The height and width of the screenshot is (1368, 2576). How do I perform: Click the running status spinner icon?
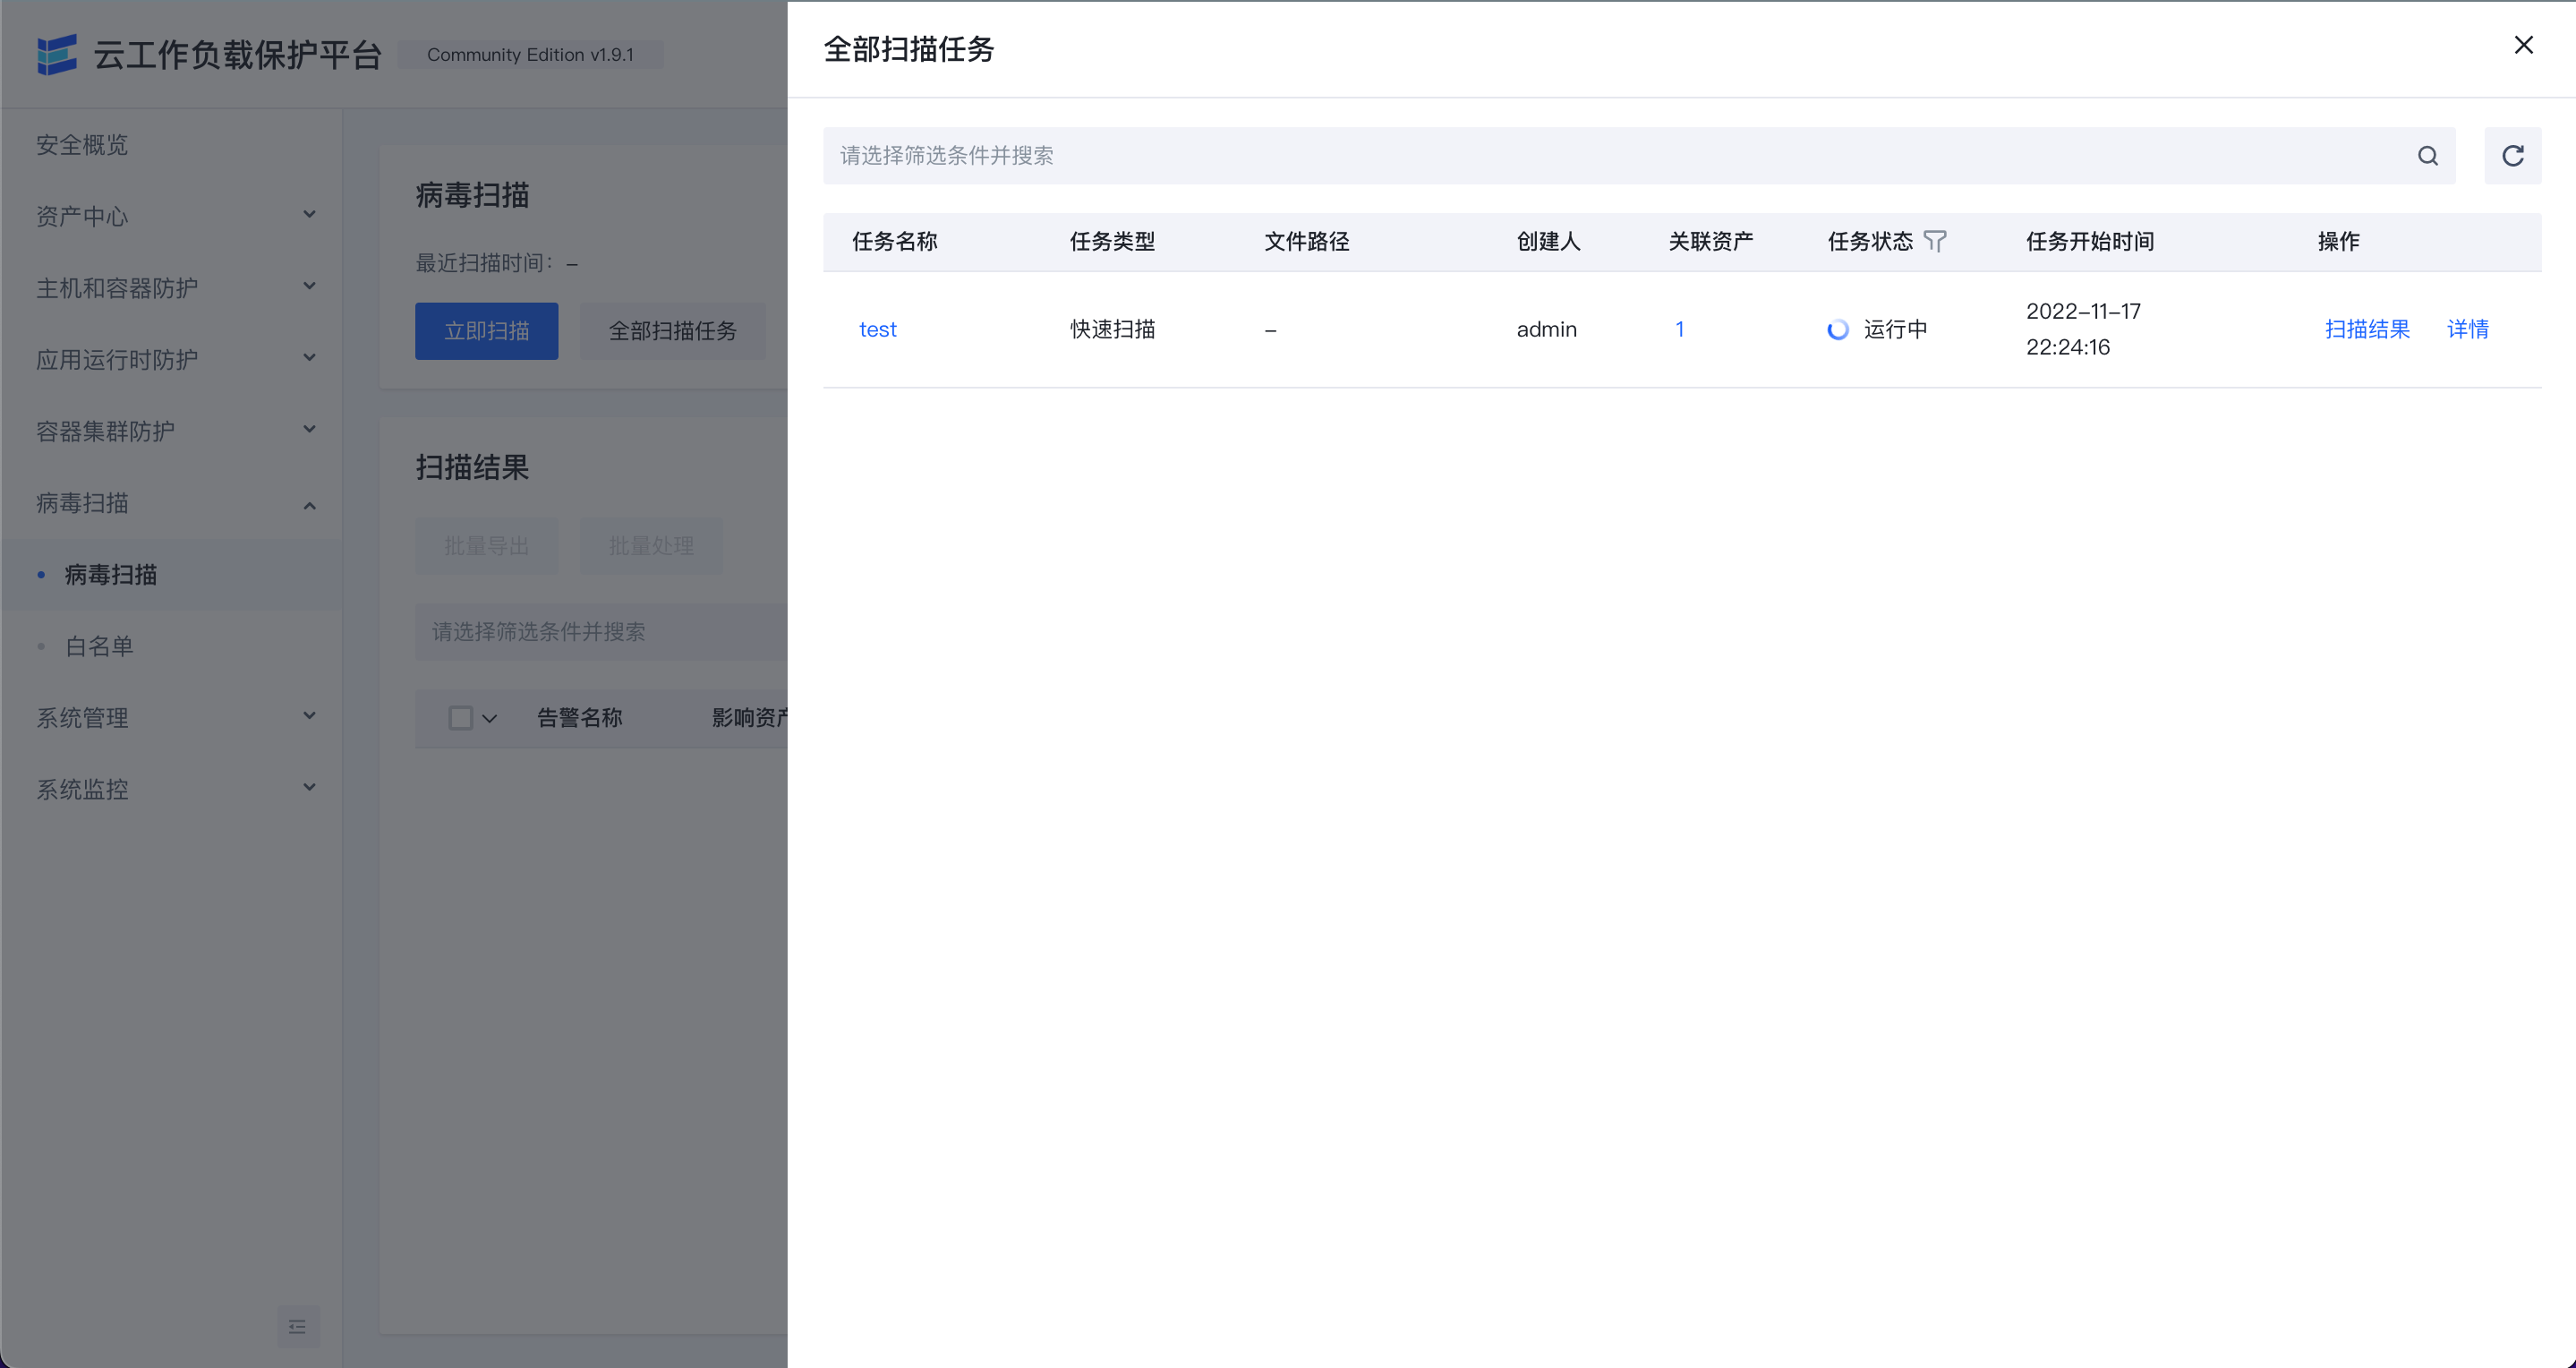(x=1838, y=330)
